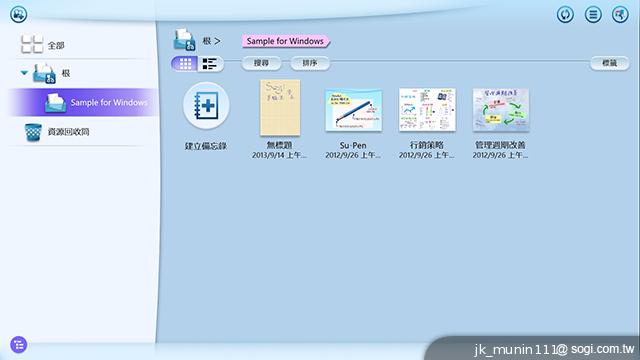Click the import icon in top-left corner
This screenshot has height=360, width=640.
[x=18, y=14]
